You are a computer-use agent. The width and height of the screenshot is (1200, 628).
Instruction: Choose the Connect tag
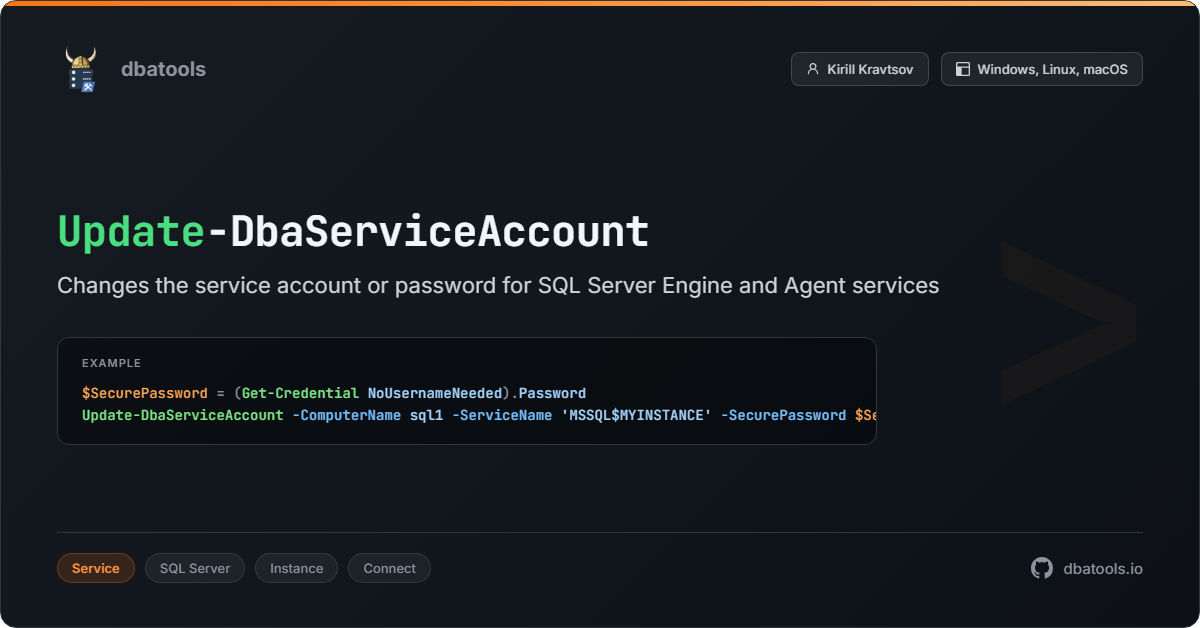pyautogui.click(x=389, y=568)
